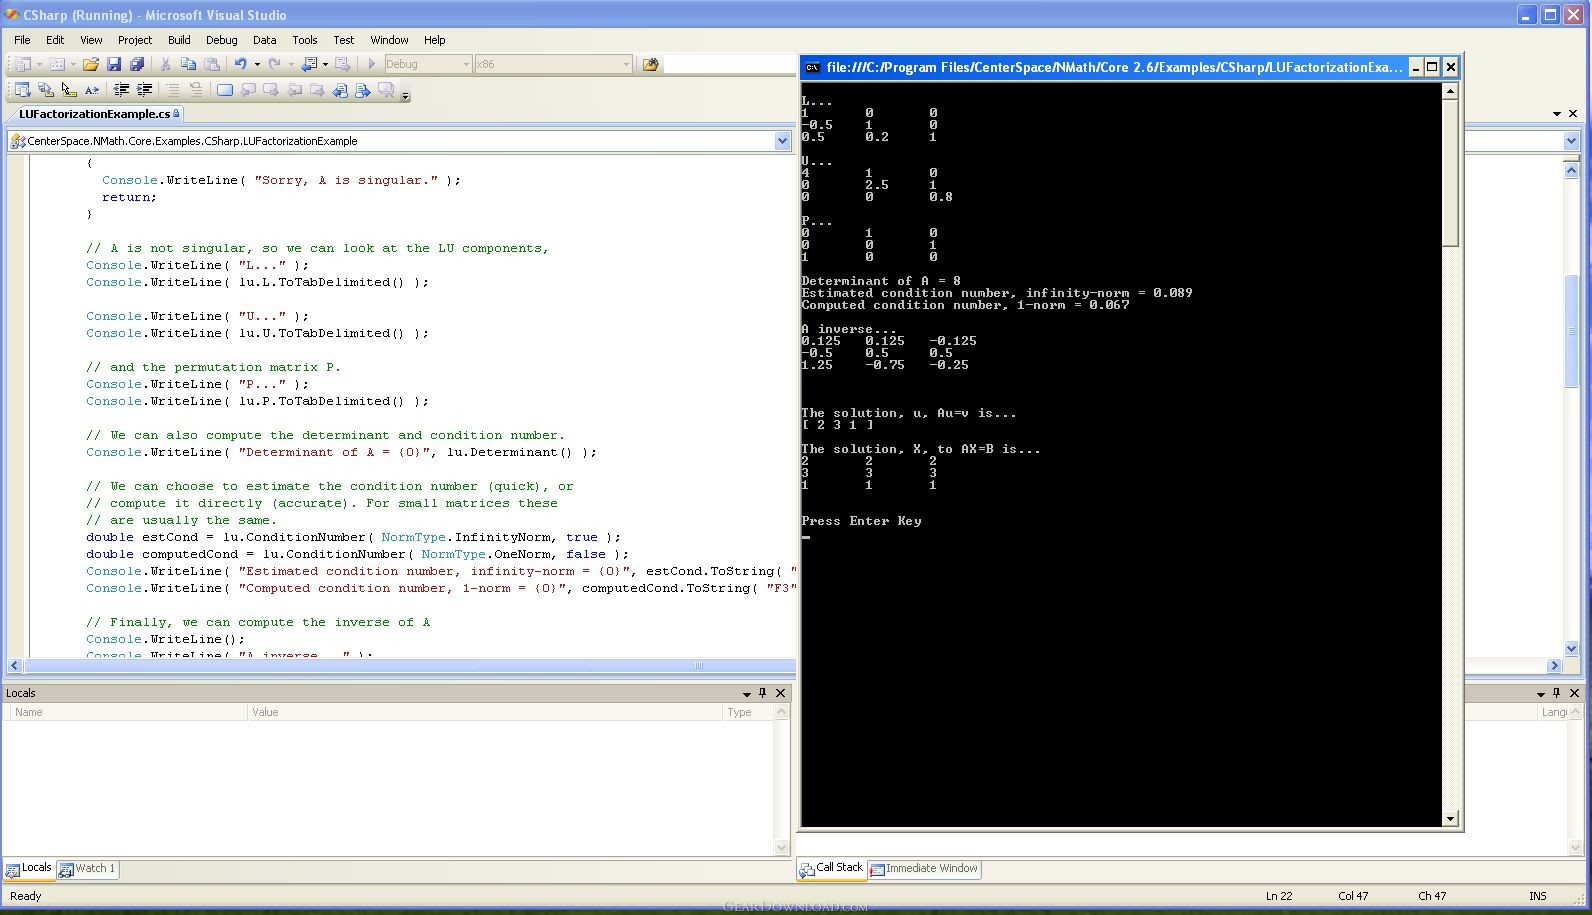Click the Increase Line Indent icon

click(x=144, y=90)
